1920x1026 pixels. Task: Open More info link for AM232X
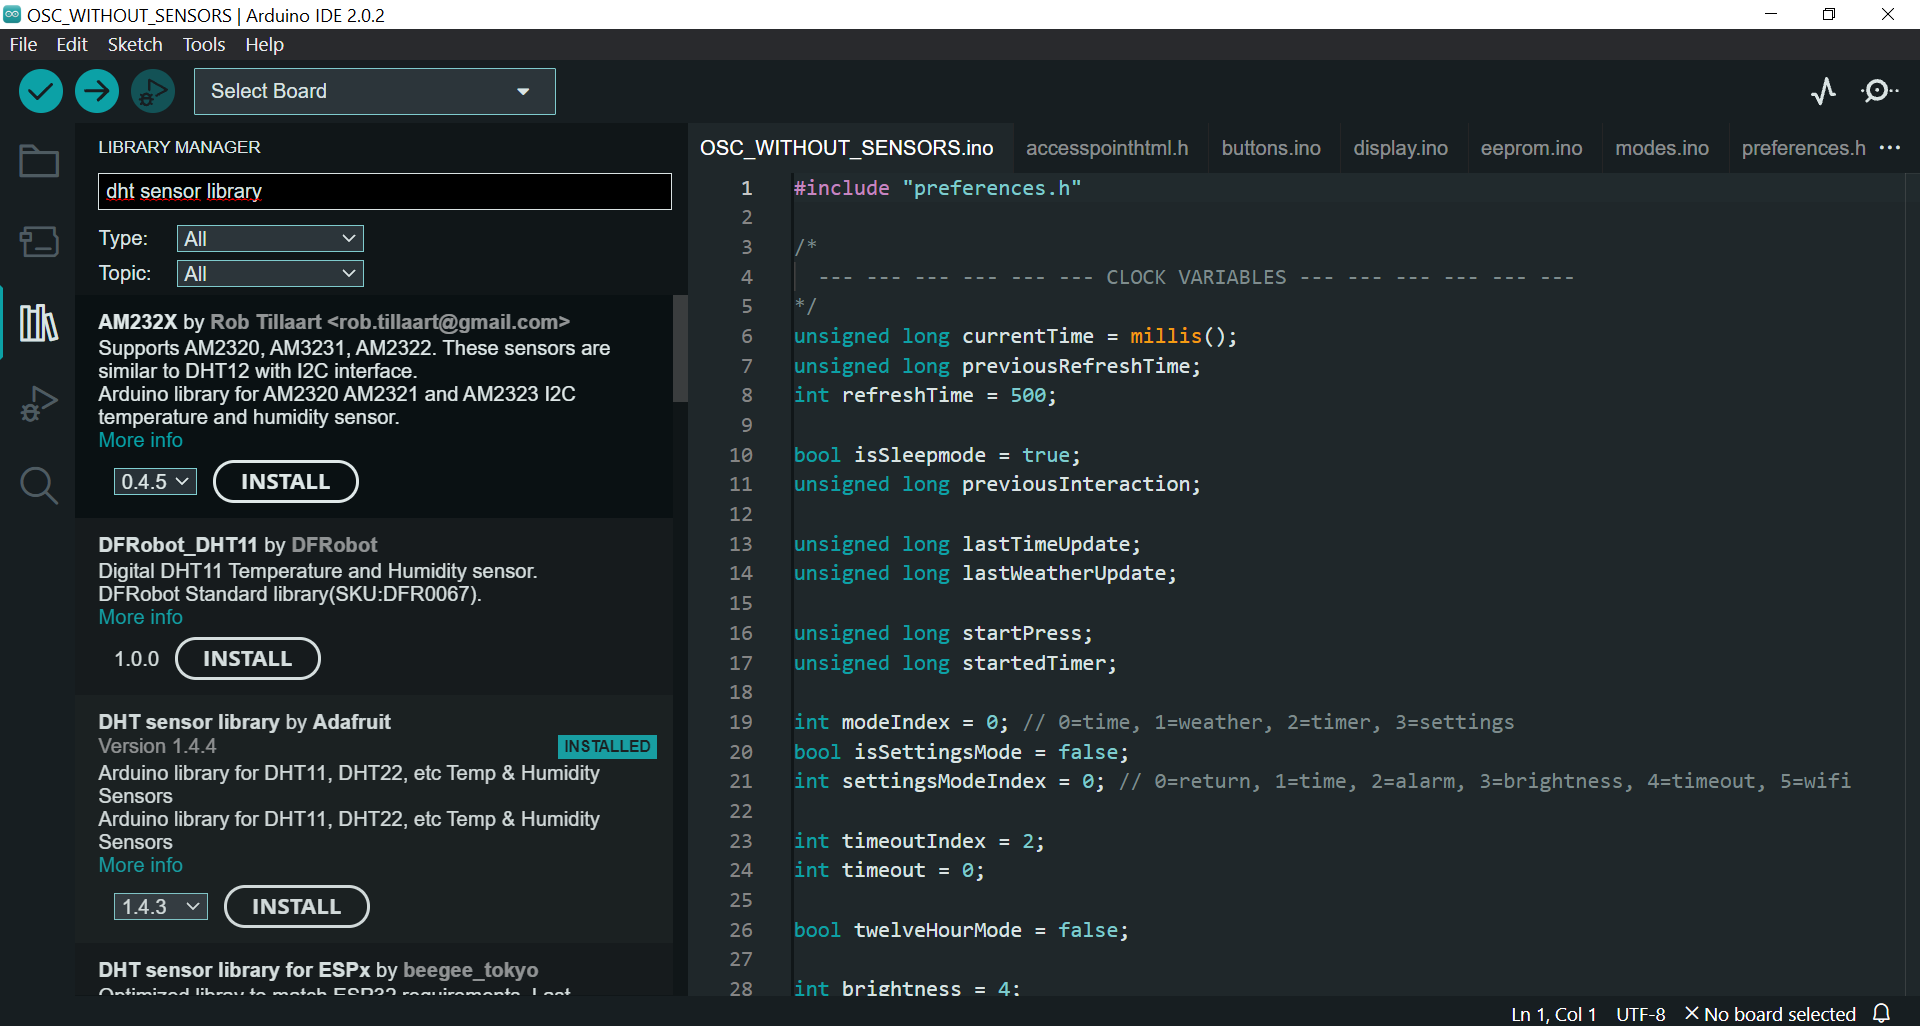140,441
